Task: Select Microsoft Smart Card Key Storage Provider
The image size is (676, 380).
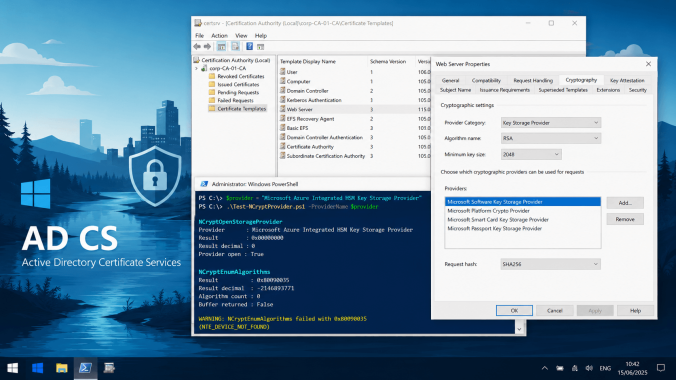Action: pos(523,220)
